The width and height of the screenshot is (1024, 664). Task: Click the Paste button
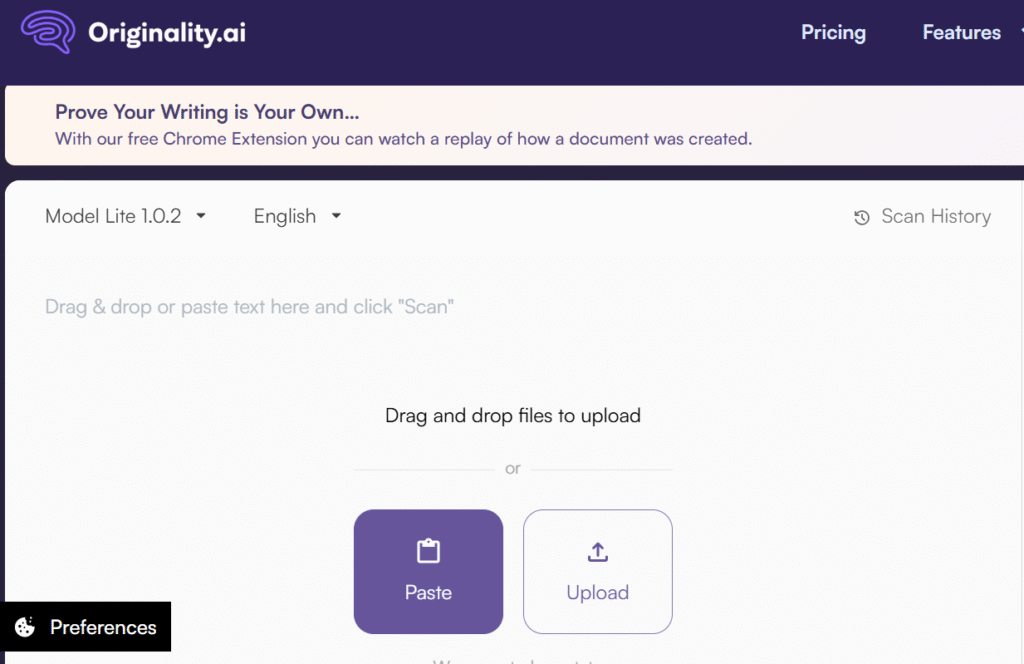tap(428, 572)
